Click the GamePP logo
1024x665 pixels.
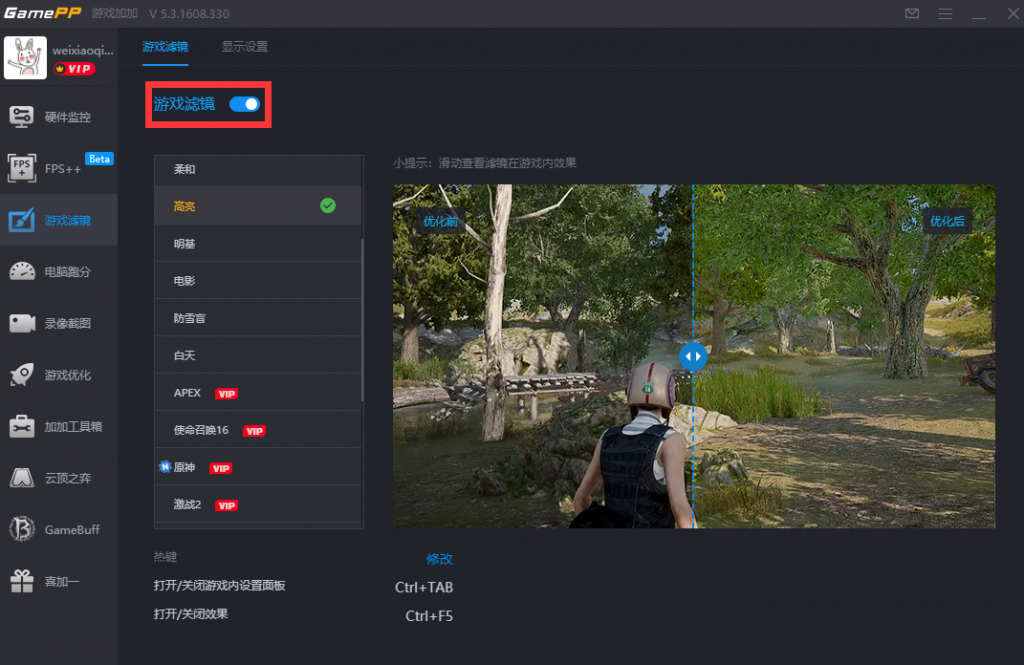[42, 13]
